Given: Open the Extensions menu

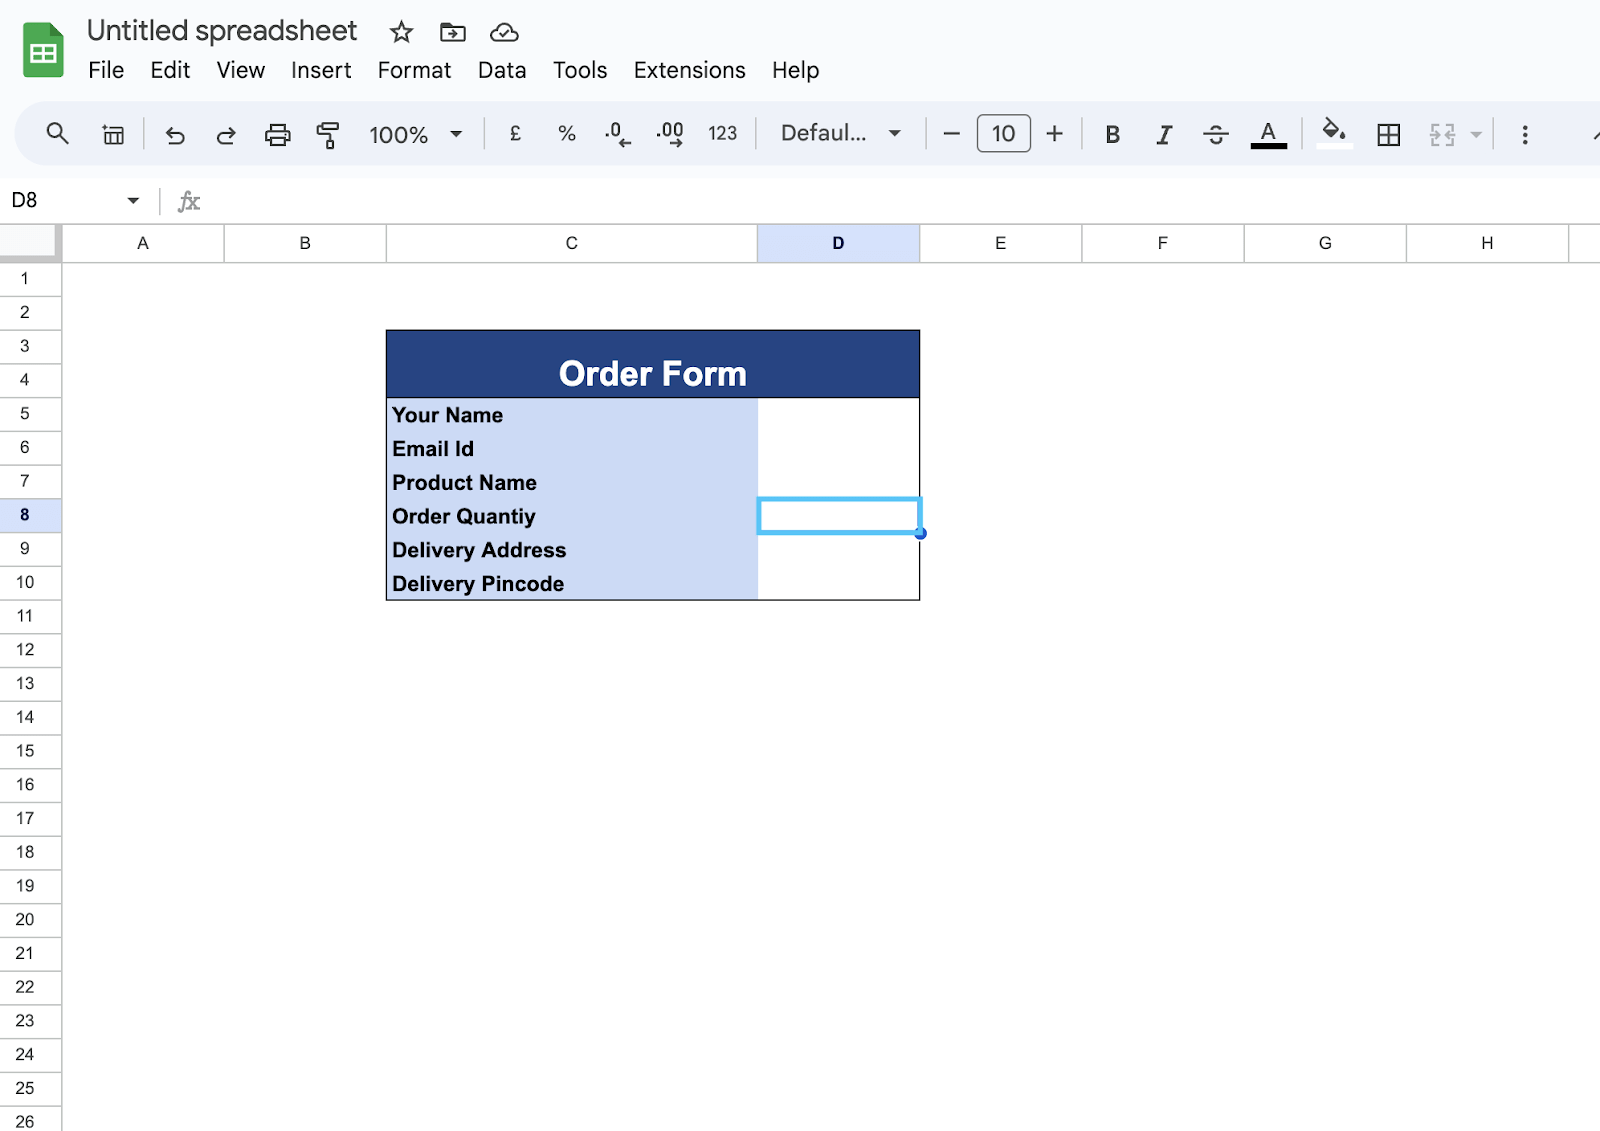Looking at the screenshot, I should tap(688, 70).
